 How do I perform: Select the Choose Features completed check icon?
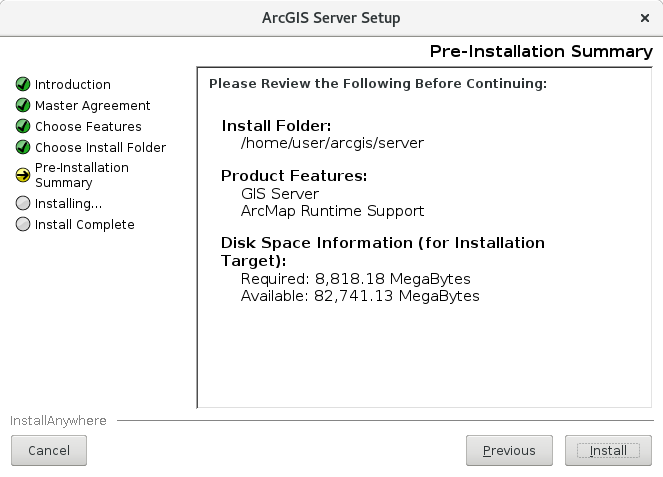[x=23, y=126]
